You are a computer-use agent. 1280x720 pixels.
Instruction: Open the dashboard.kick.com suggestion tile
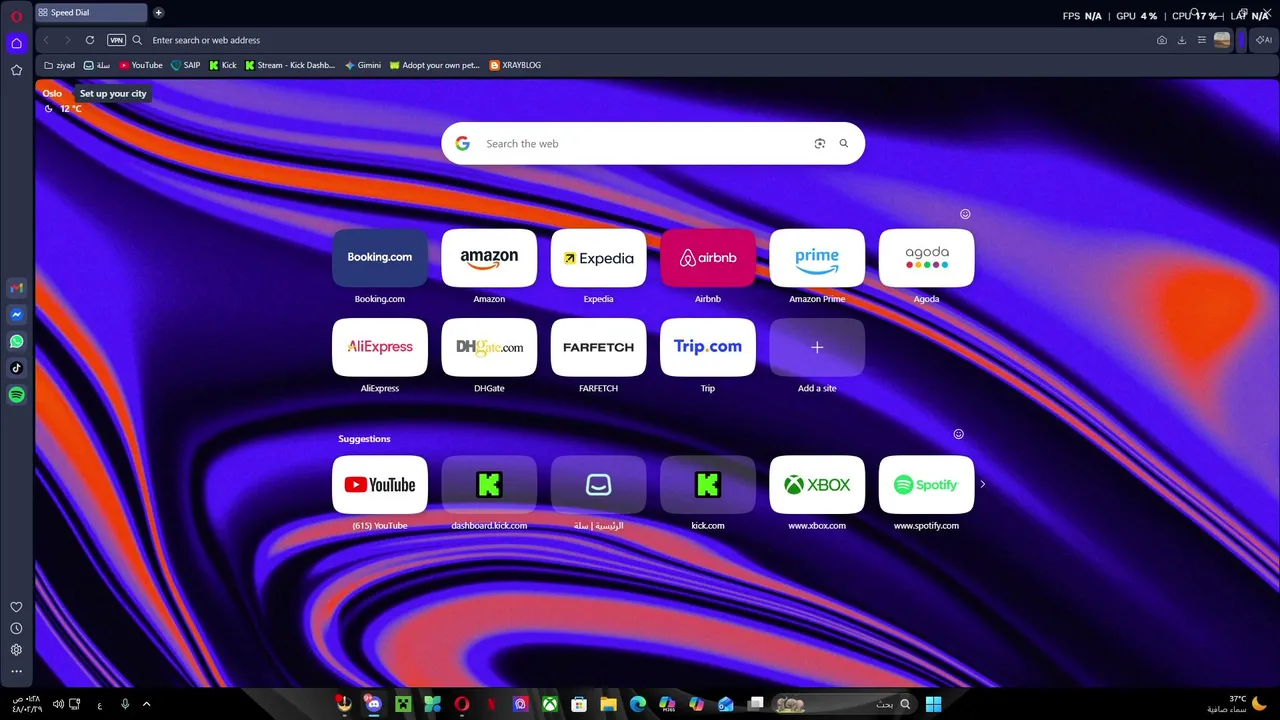tap(489, 485)
